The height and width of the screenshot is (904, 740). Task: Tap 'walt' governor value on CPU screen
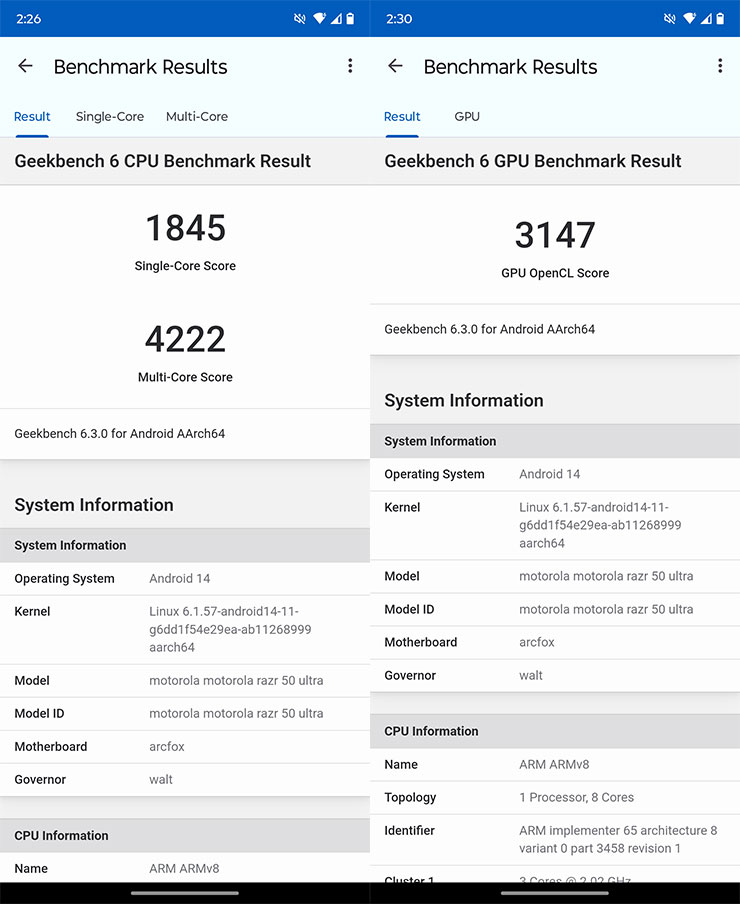pyautogui.click(x=161, y=779)
